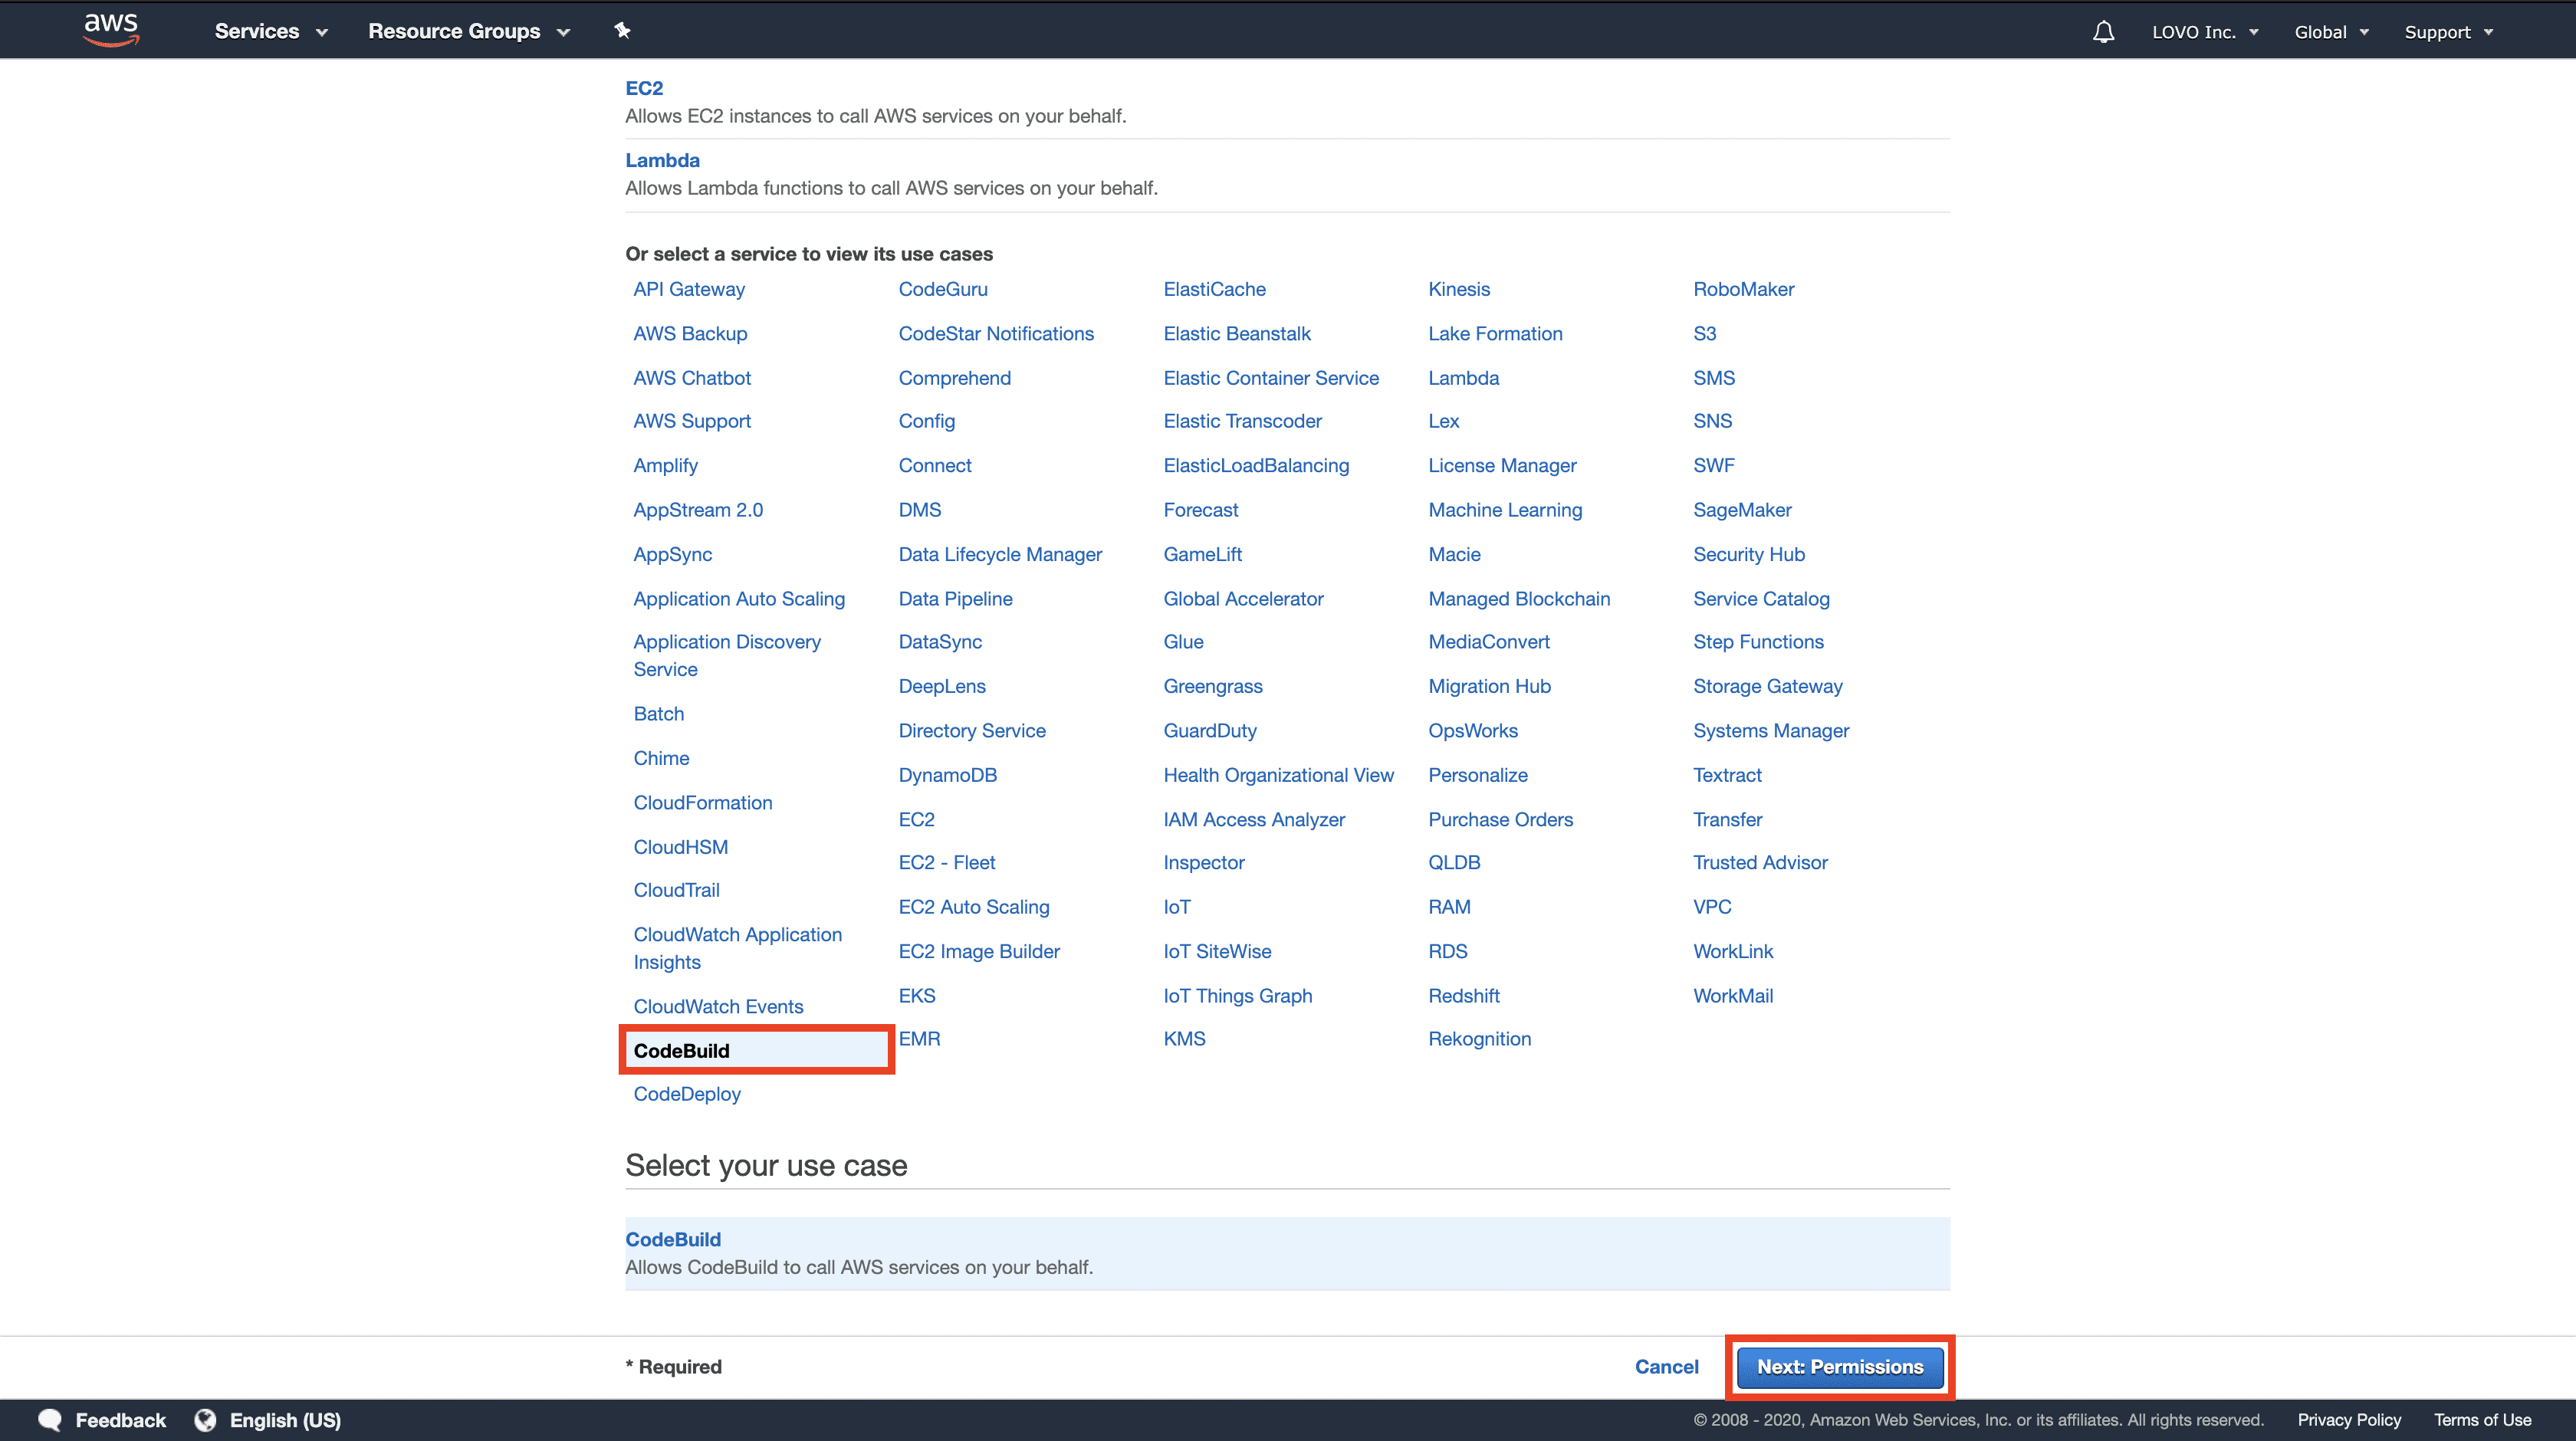Select the Batch service
The width and height of the screenshot is (2576, 1441).
pyautogui.click(x=658, y=714)
